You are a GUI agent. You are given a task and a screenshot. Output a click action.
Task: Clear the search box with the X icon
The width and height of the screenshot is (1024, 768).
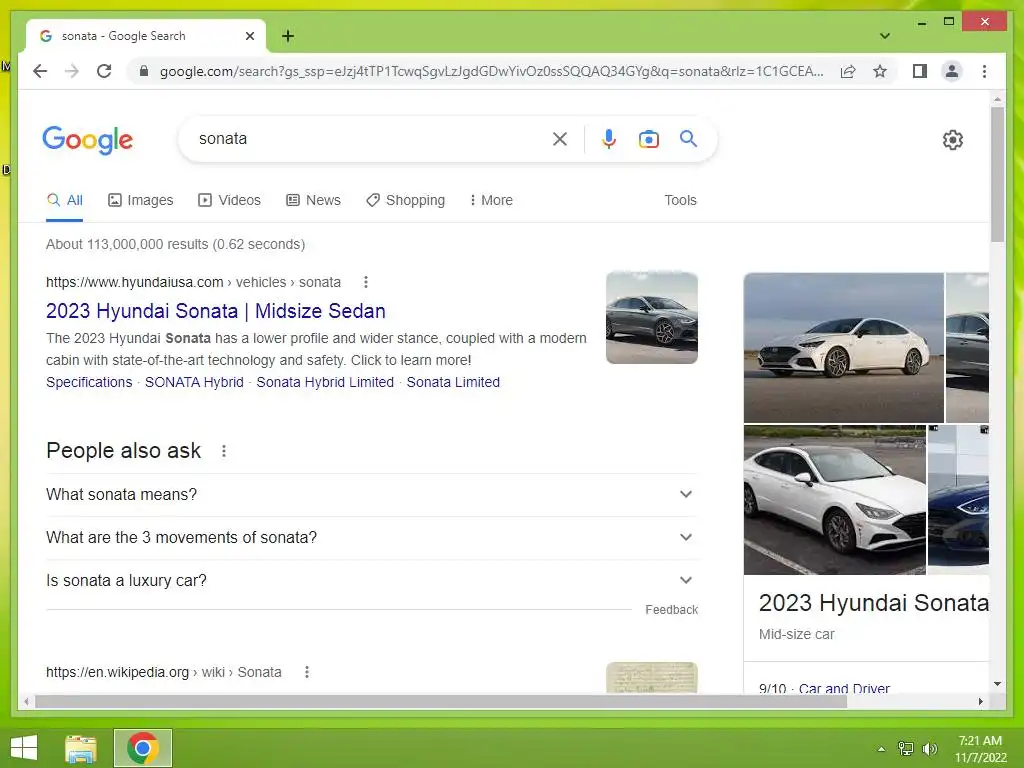560,138
